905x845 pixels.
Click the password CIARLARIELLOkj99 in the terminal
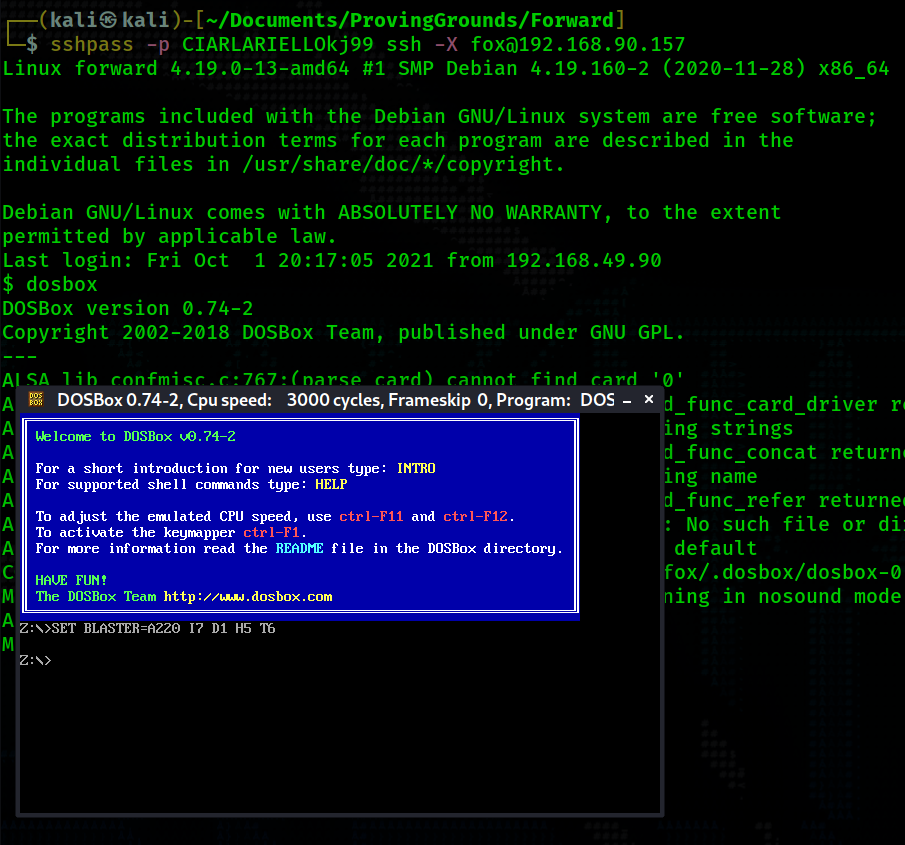[x=278, y=44]
